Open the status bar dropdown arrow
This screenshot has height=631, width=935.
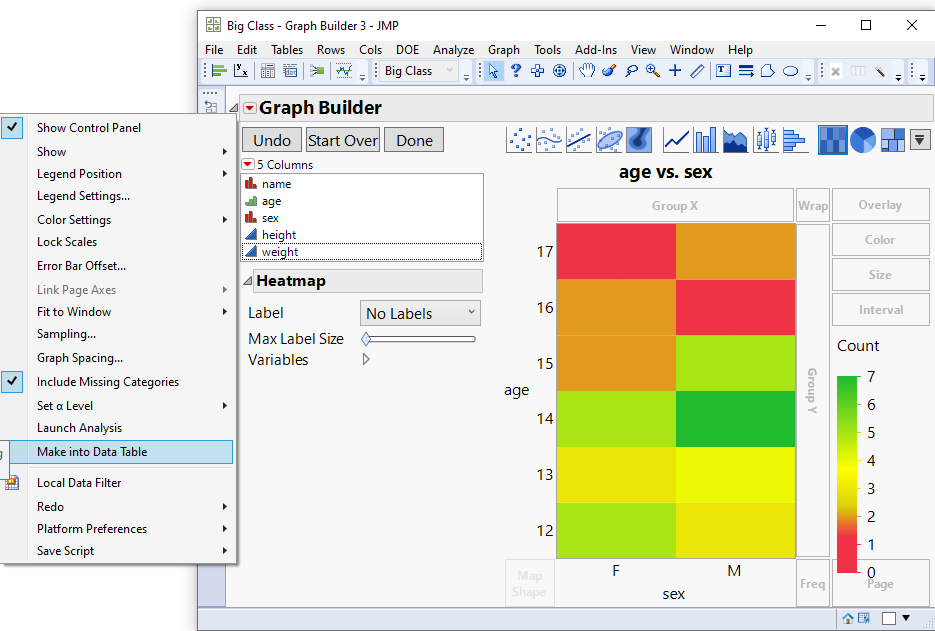906,618
